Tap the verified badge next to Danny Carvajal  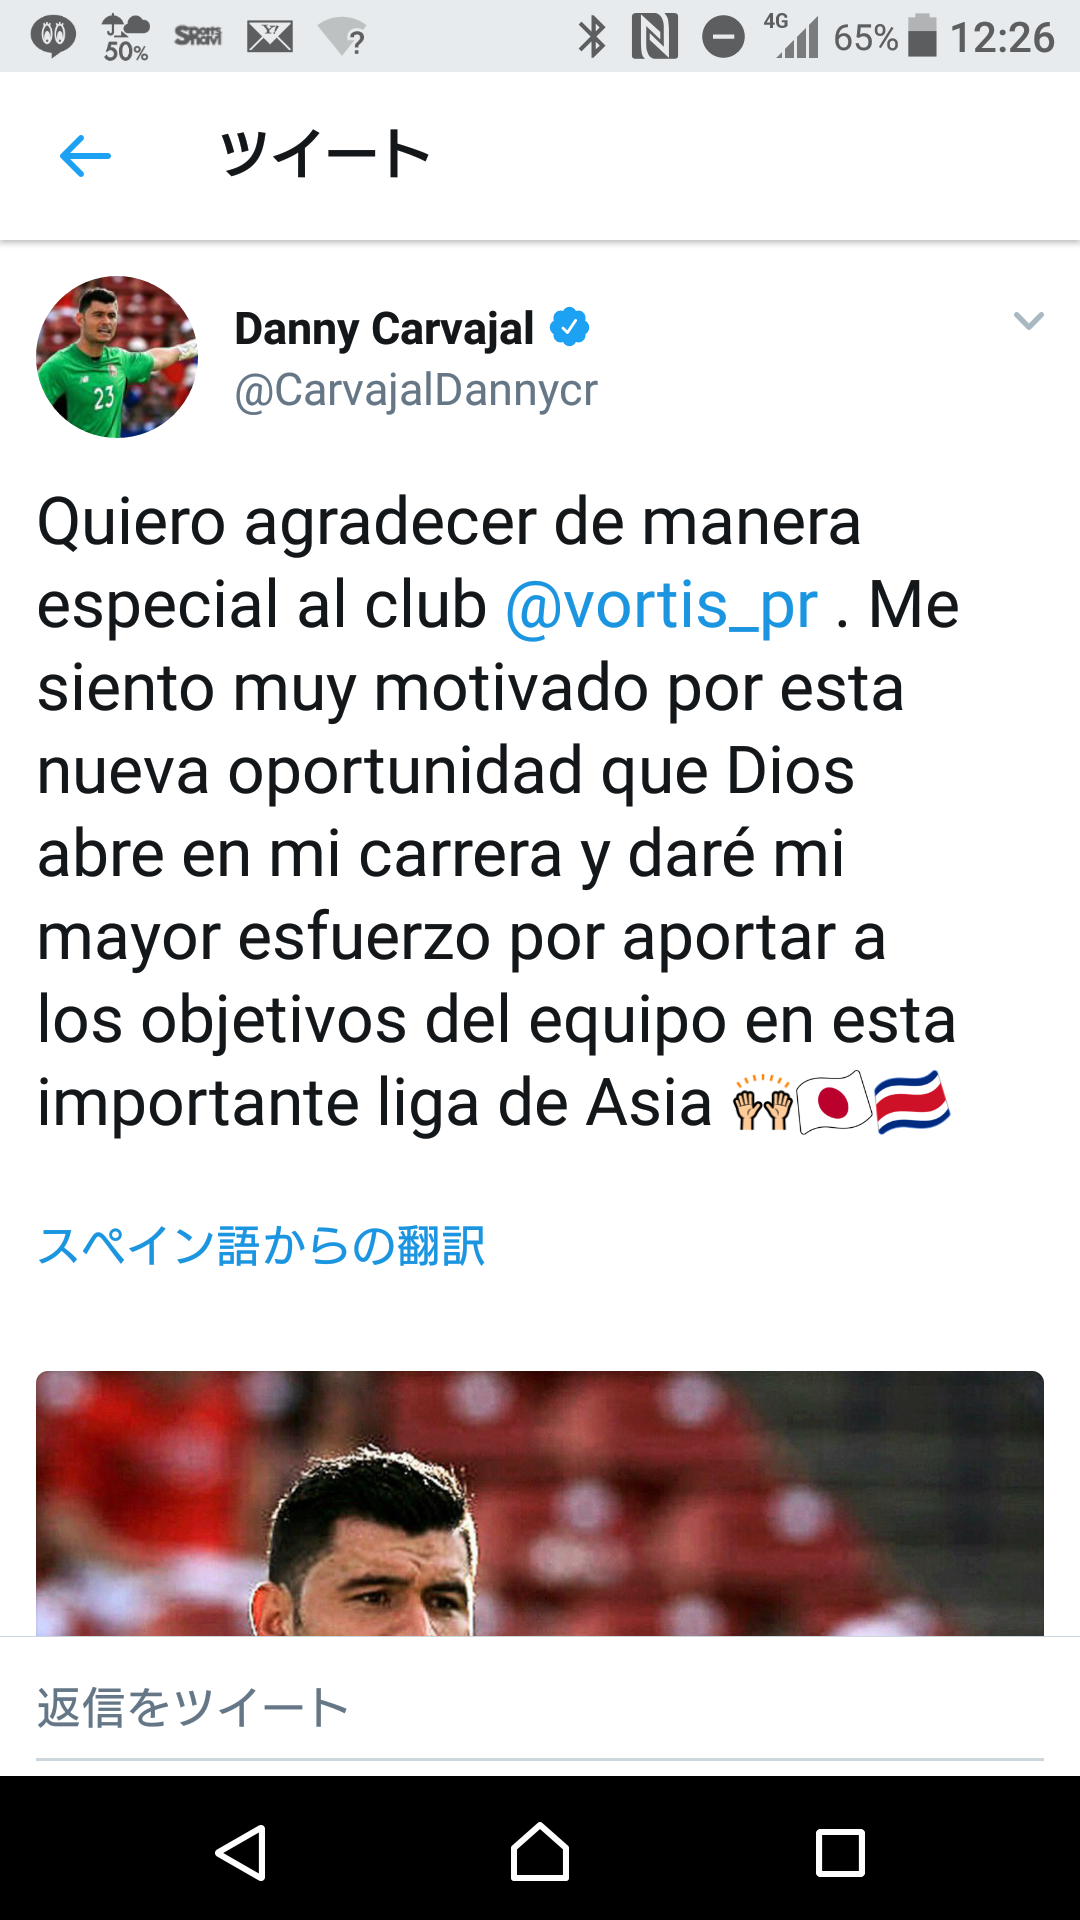coord(570,327)
